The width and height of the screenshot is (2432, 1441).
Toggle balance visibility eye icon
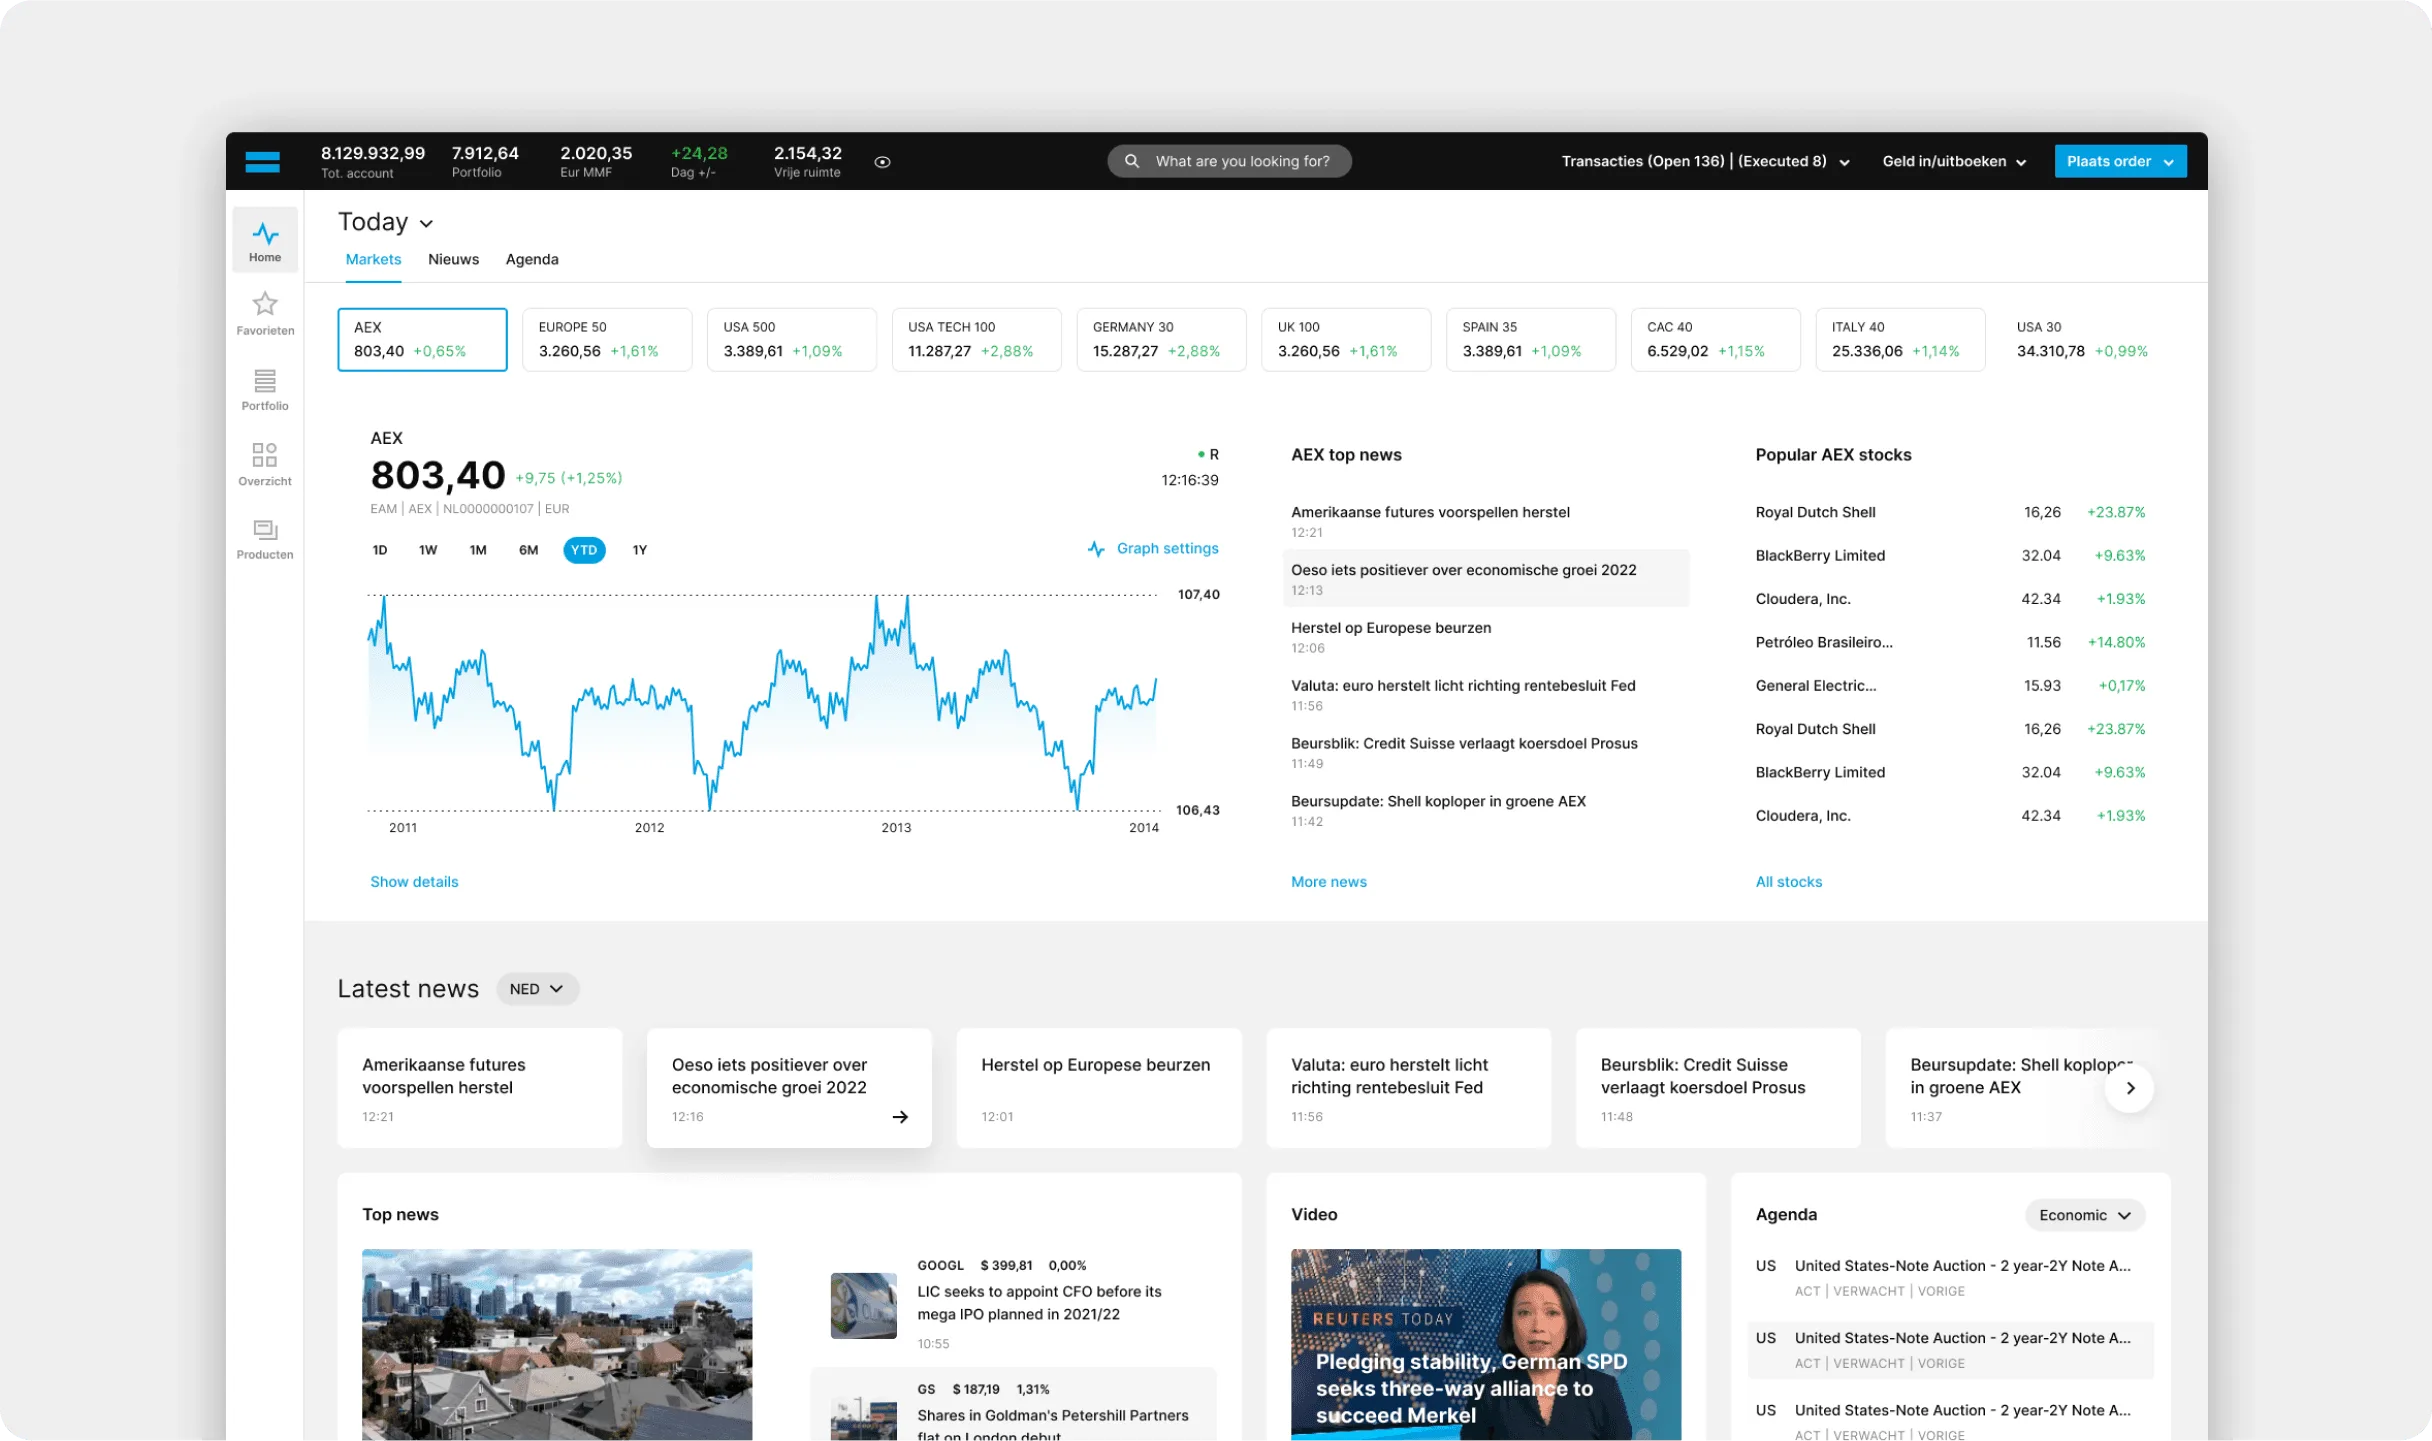click(882, 162)
